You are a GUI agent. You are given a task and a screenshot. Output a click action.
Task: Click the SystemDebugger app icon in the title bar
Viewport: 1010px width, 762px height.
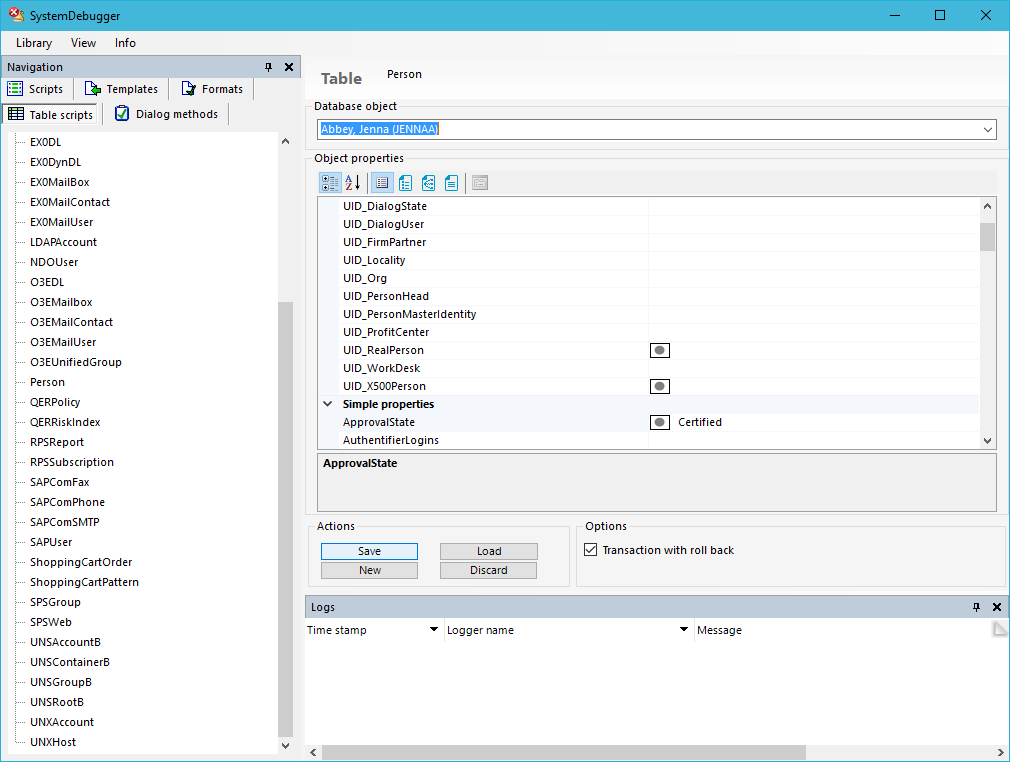(x=16, y=15)
